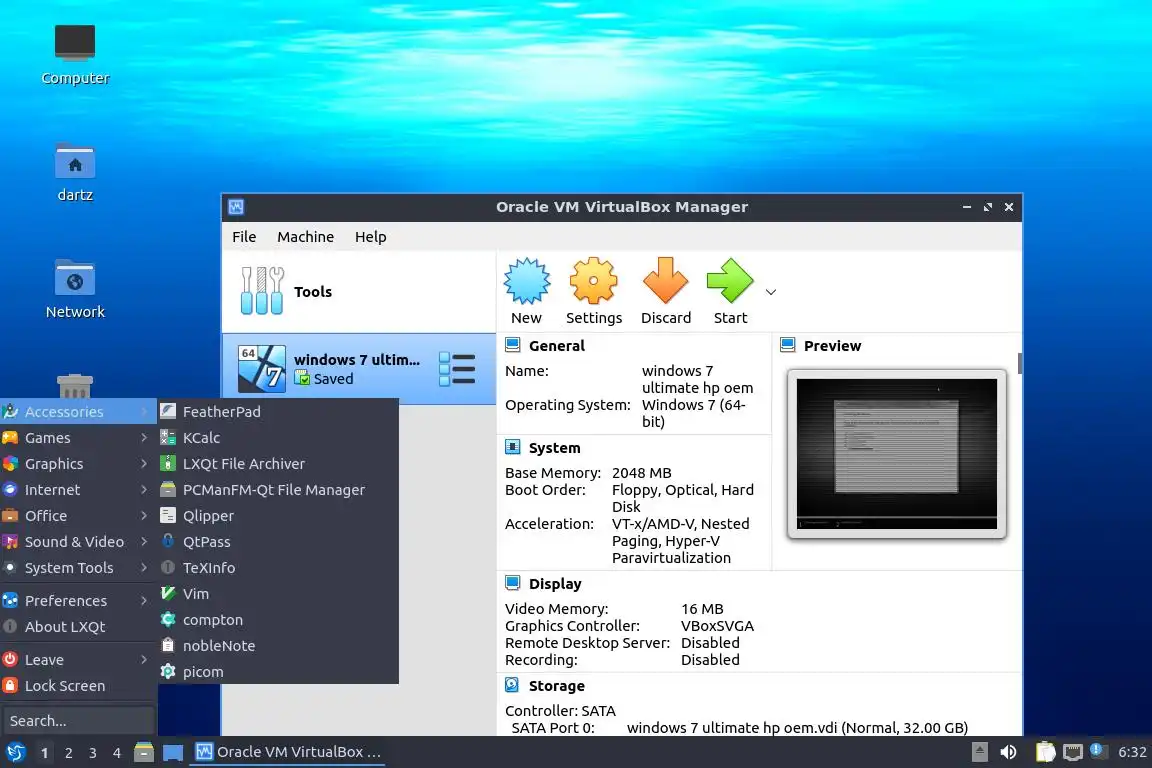Open TeXInfo from Accessories
The height and width of the screenshot is (768, 1152).
point(278,567)
